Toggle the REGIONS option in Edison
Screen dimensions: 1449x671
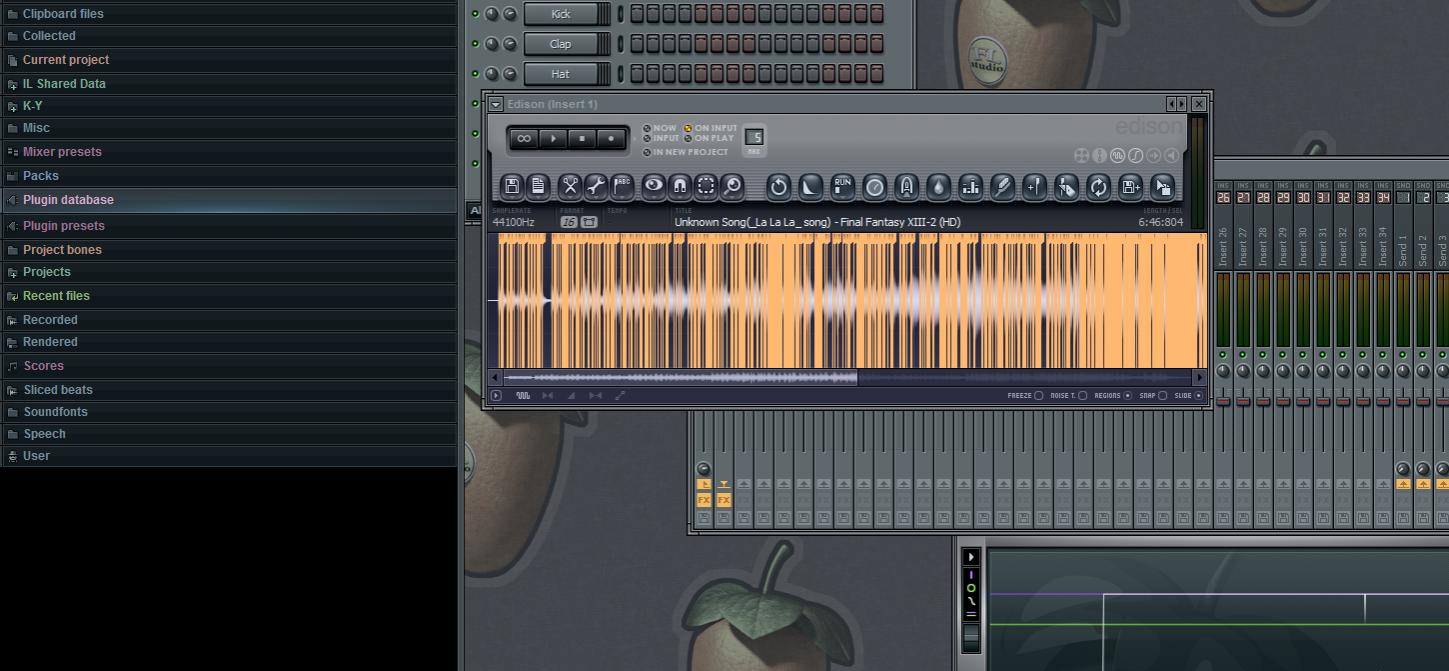click(x=1113, y=396)
